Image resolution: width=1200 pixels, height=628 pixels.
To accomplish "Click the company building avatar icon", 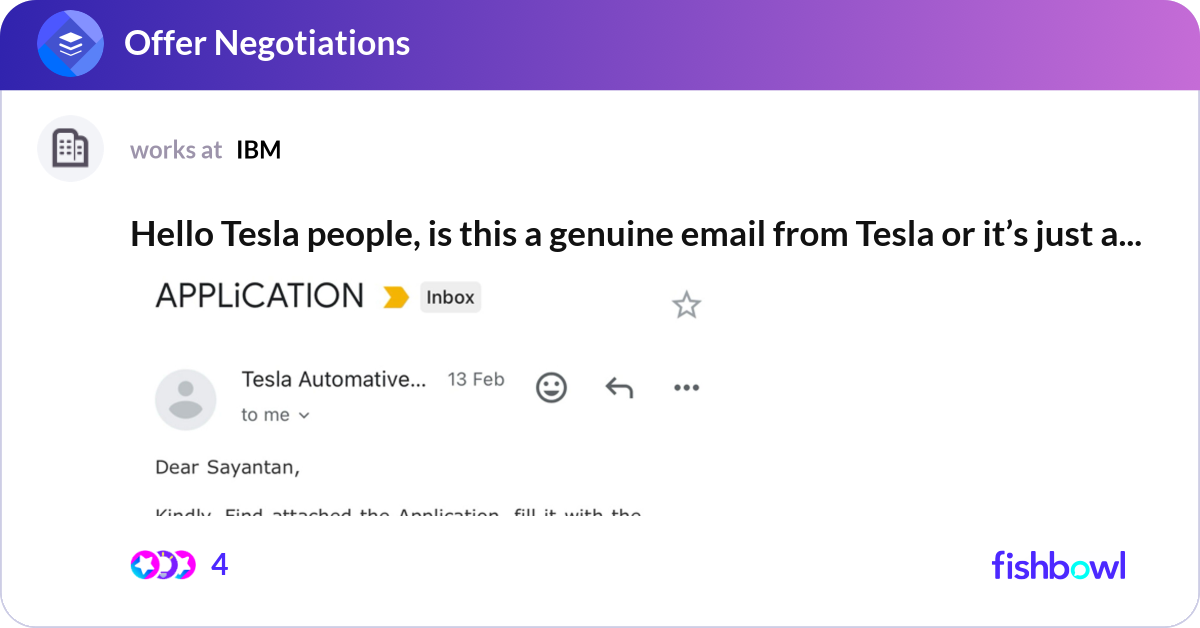I will (x=70, y=148).
